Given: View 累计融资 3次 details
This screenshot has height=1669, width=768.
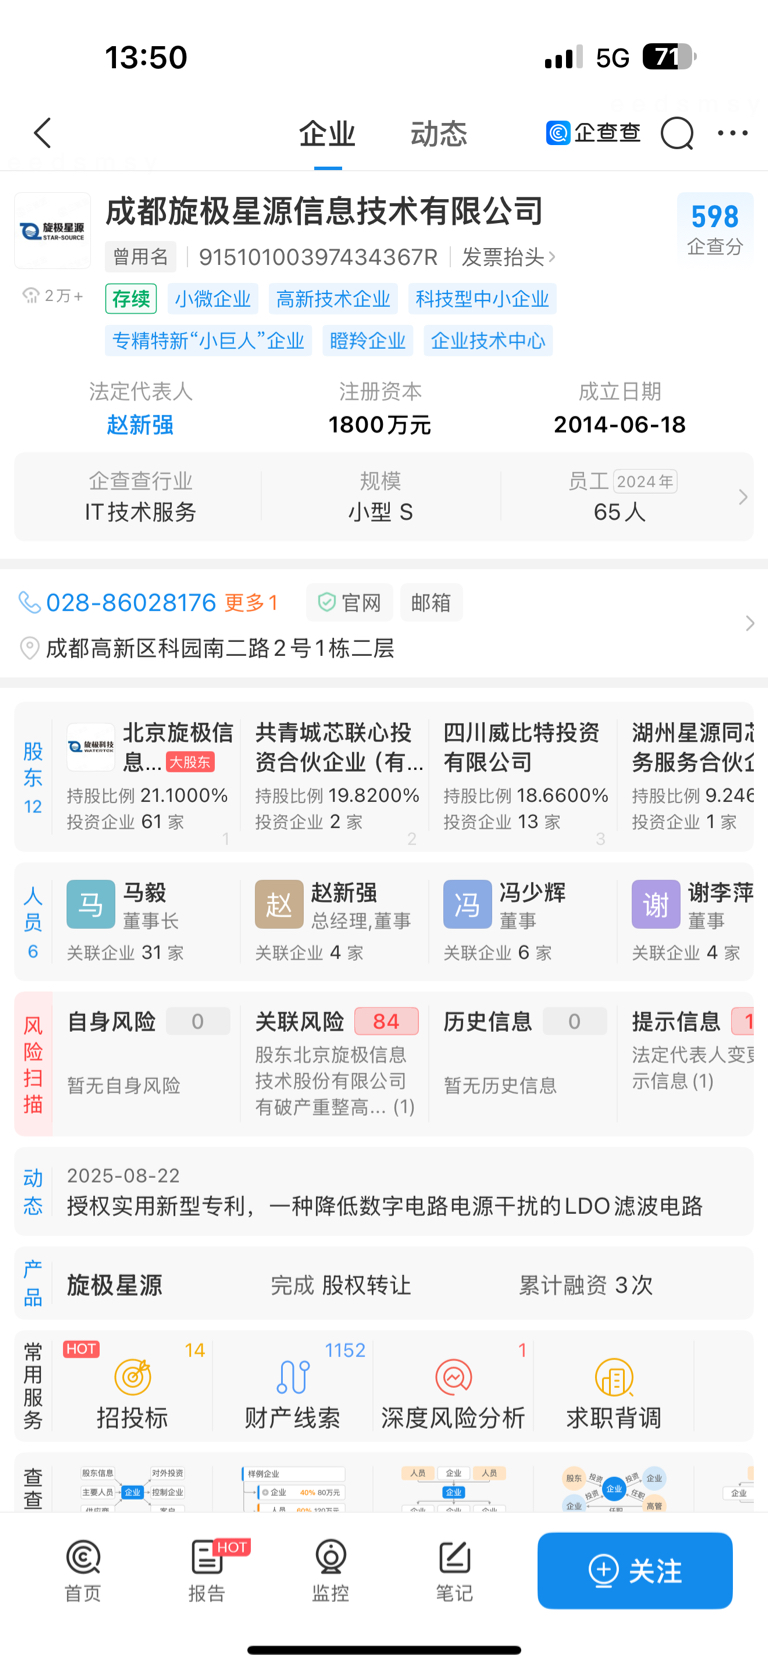Looking at the screenshot, I should 586,1285.
